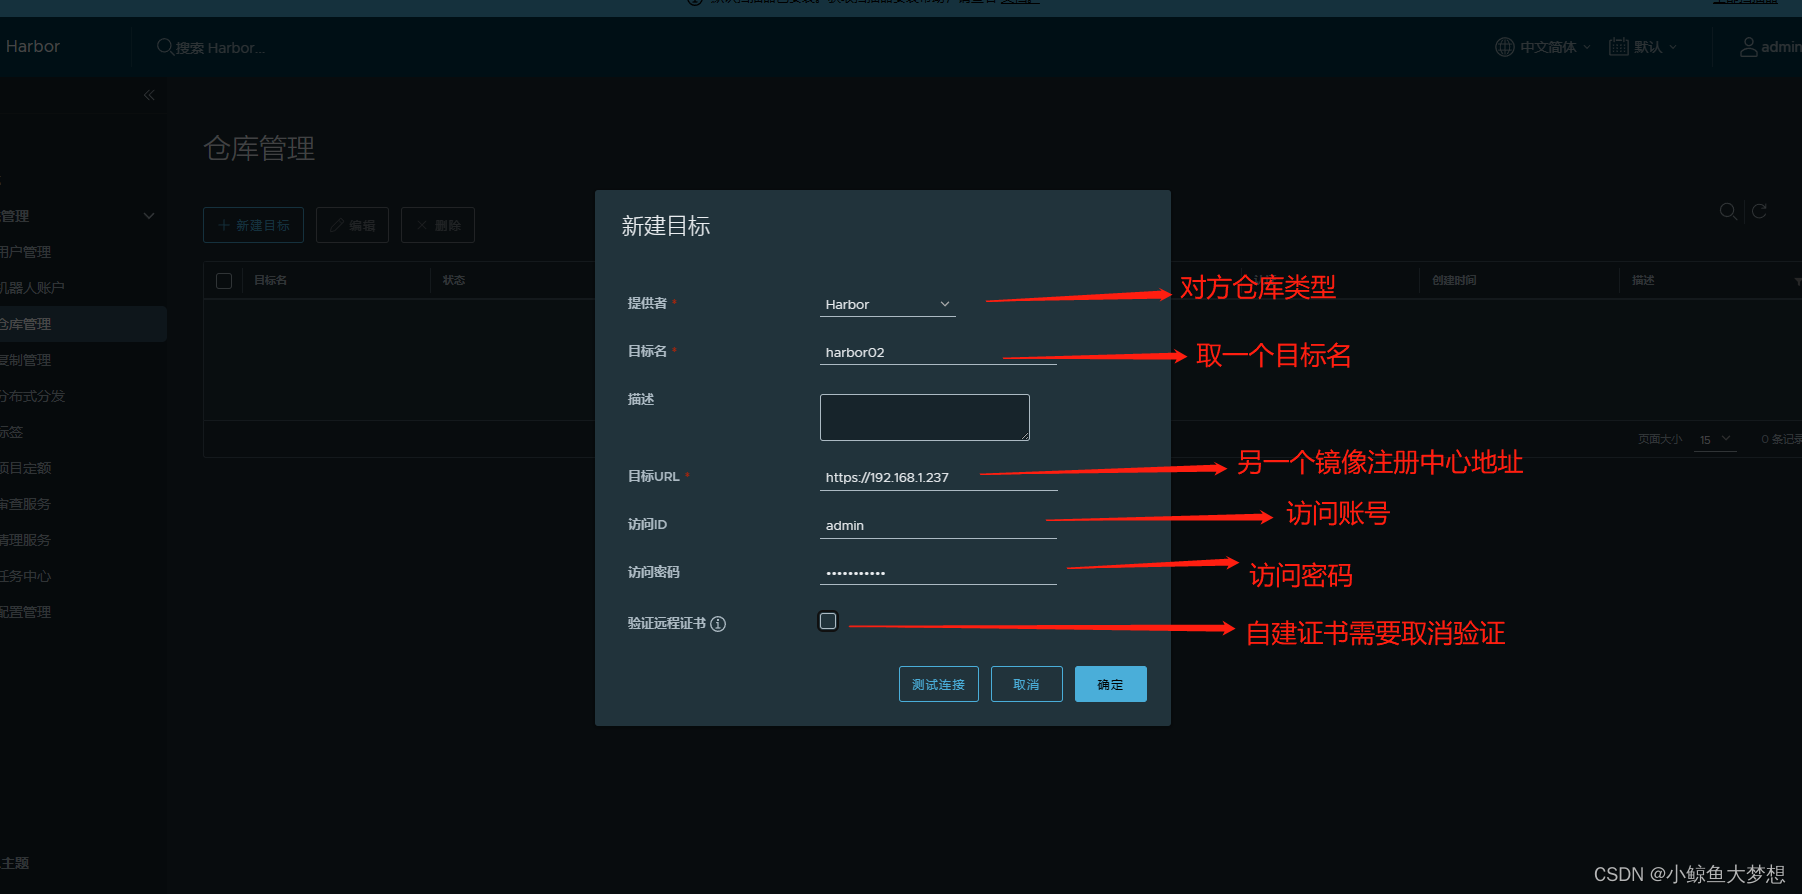Click the info icon beside 验证远程证书
Image resolution: width=1802 pixels, height=894 pixels.
pyautogui.click(x=718, y=624)
